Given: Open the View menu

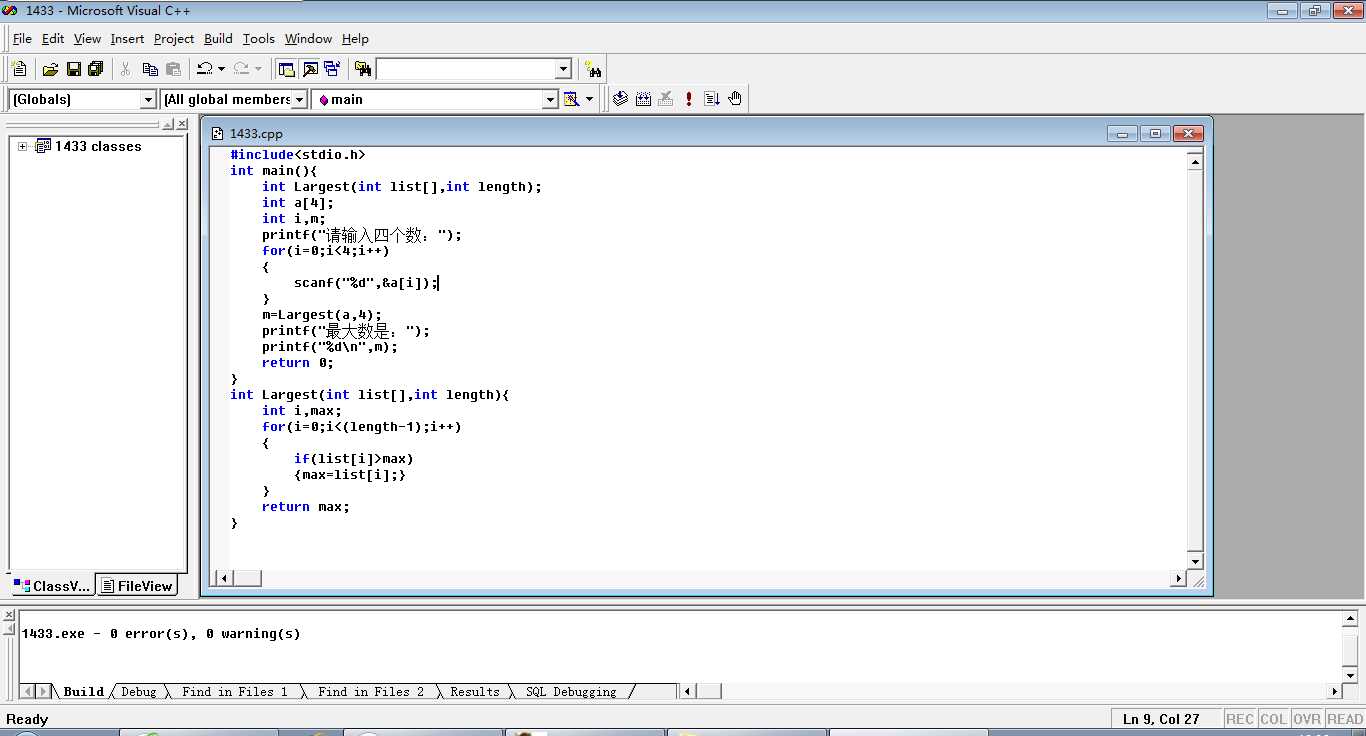Looking at the screenshot, I should 87,38.
